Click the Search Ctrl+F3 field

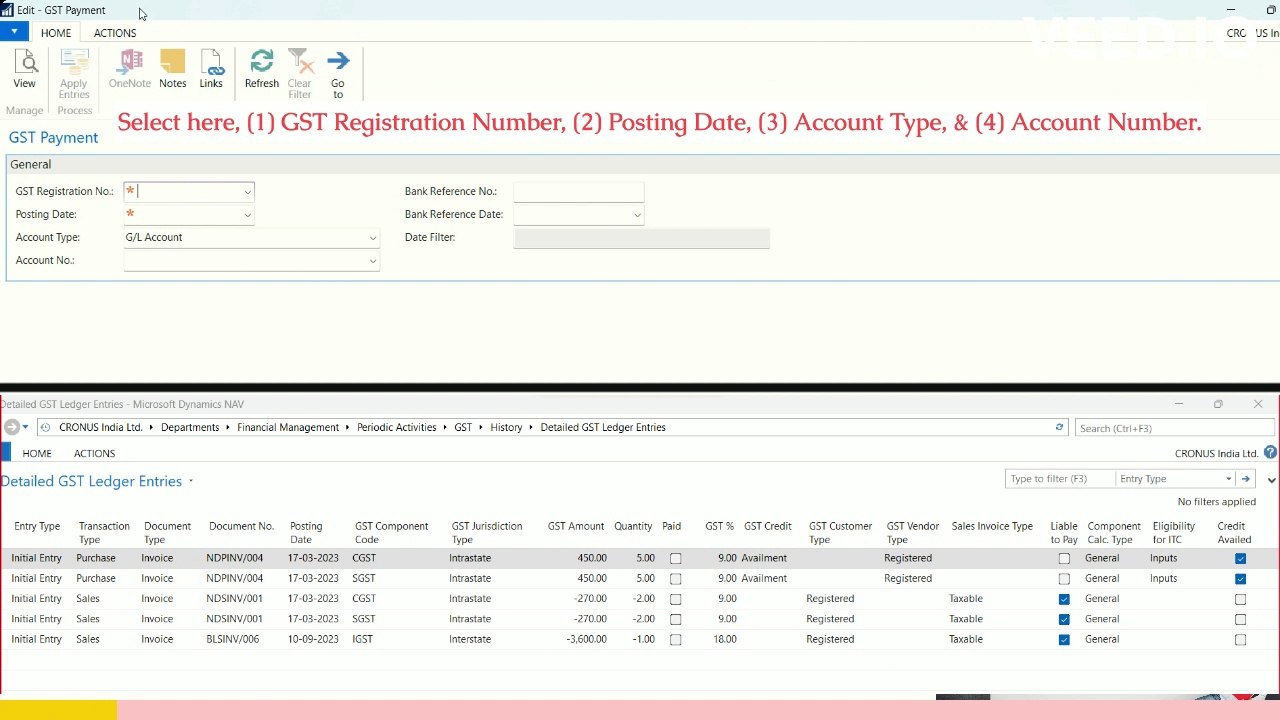pyautogui.click(x=1174, y=427)
